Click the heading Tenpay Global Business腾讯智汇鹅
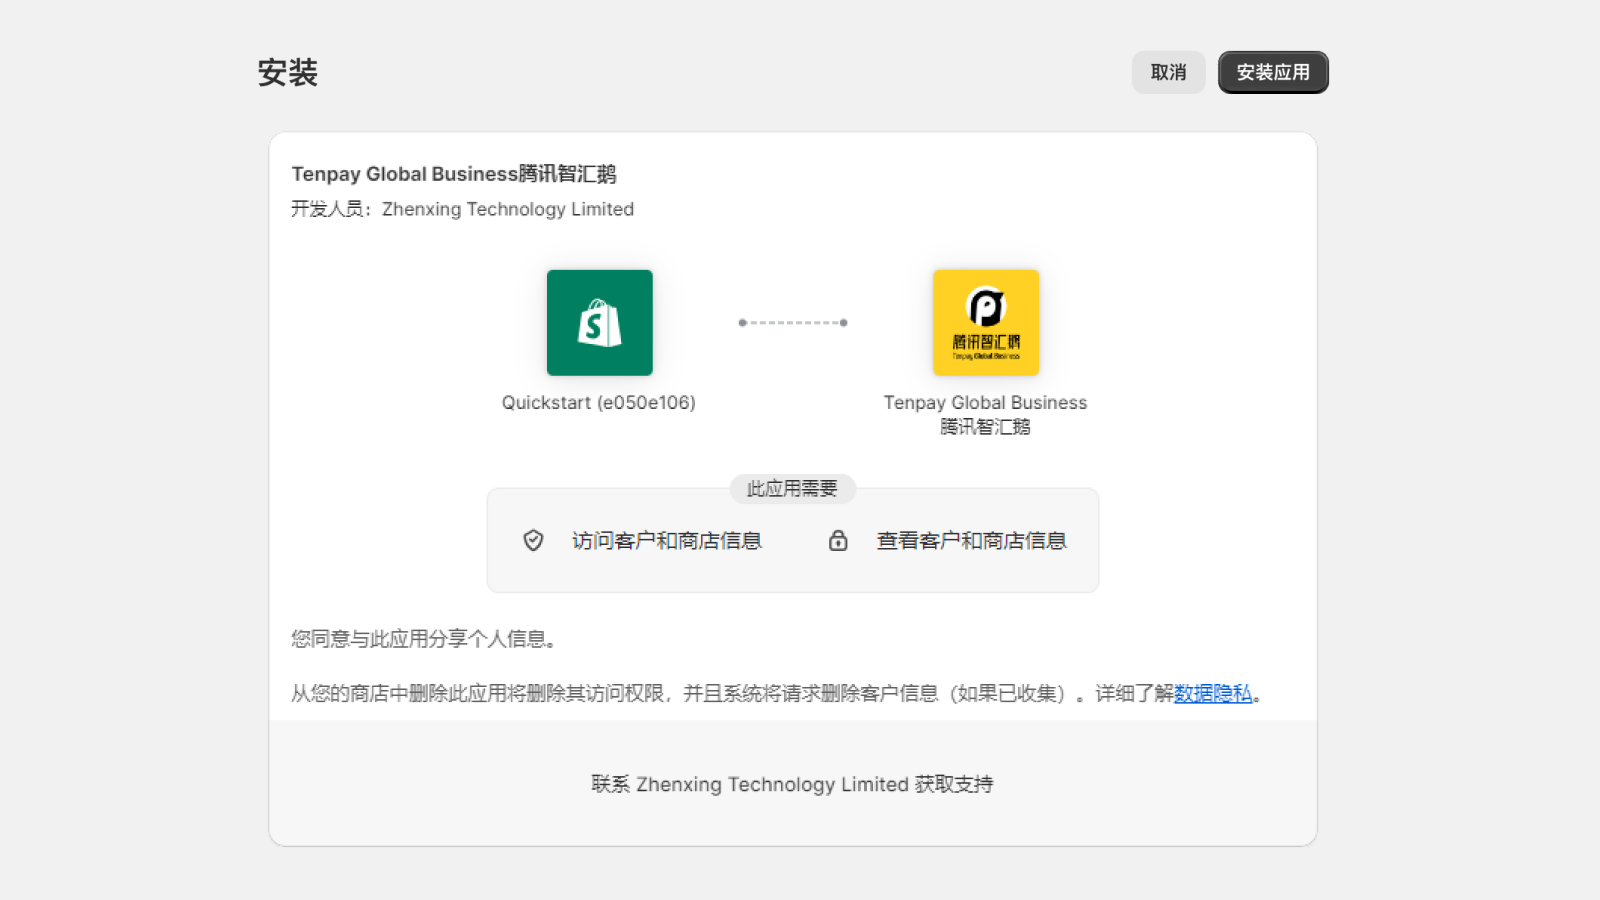The width and height of the screenshot is (1600, 900). [454, 174]
